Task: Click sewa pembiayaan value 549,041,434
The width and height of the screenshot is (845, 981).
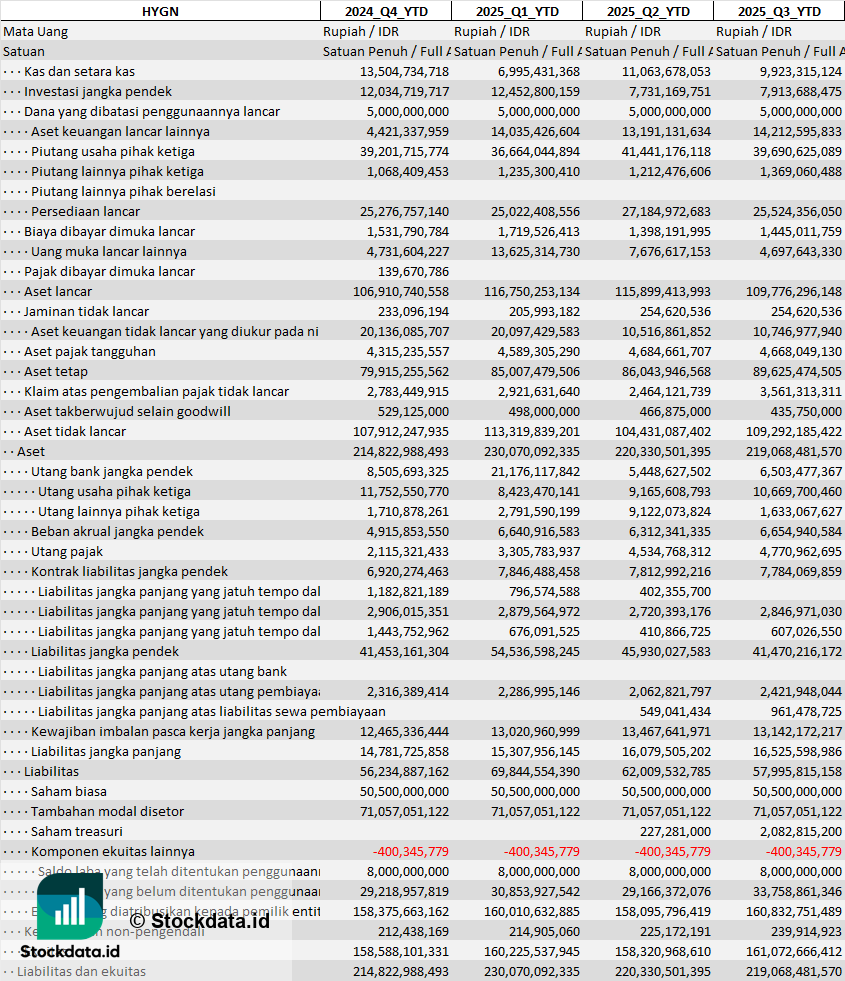Action: click(x=675, y=712)
